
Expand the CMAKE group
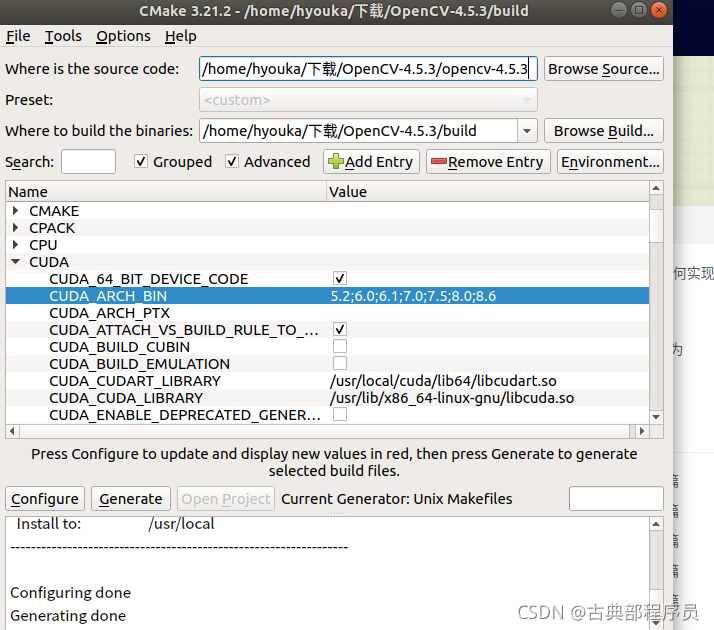pos(15,210)
